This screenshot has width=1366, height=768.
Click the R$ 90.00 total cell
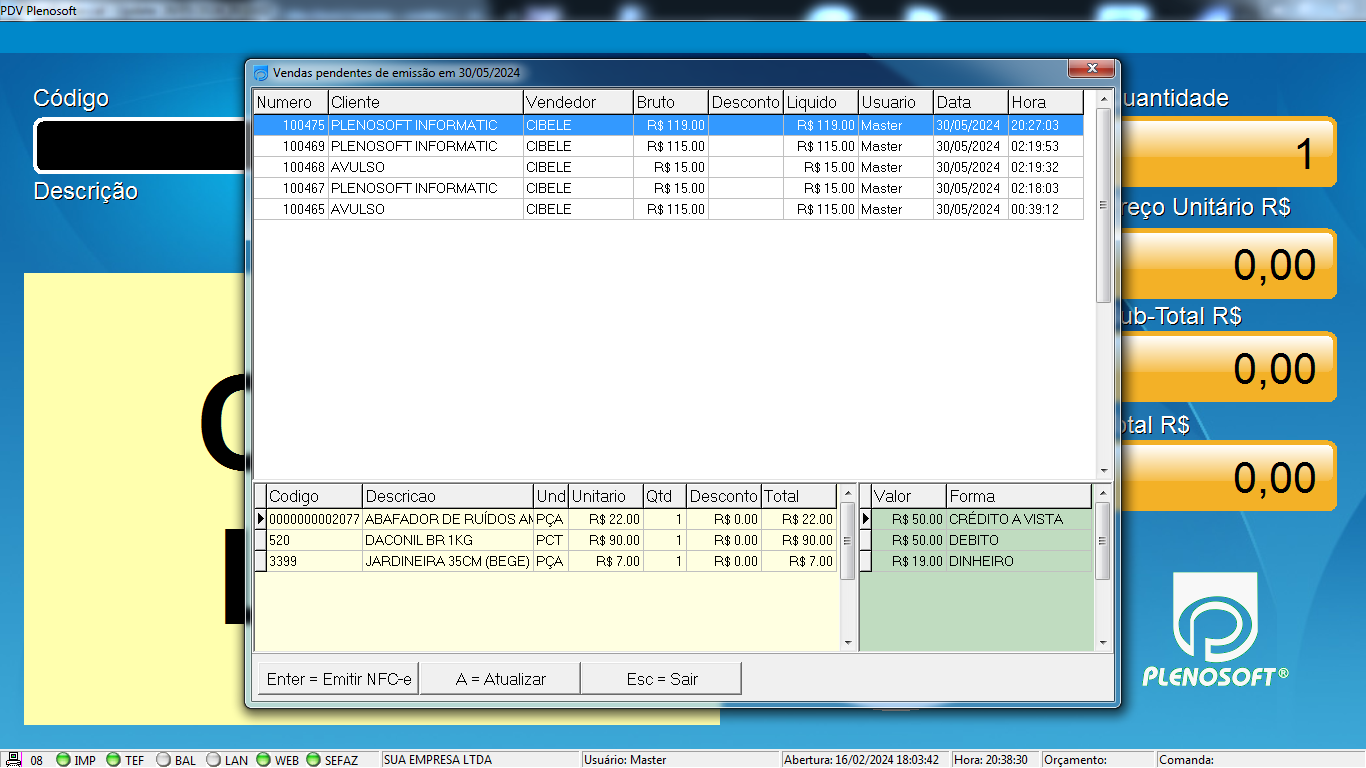click(799, 540)
